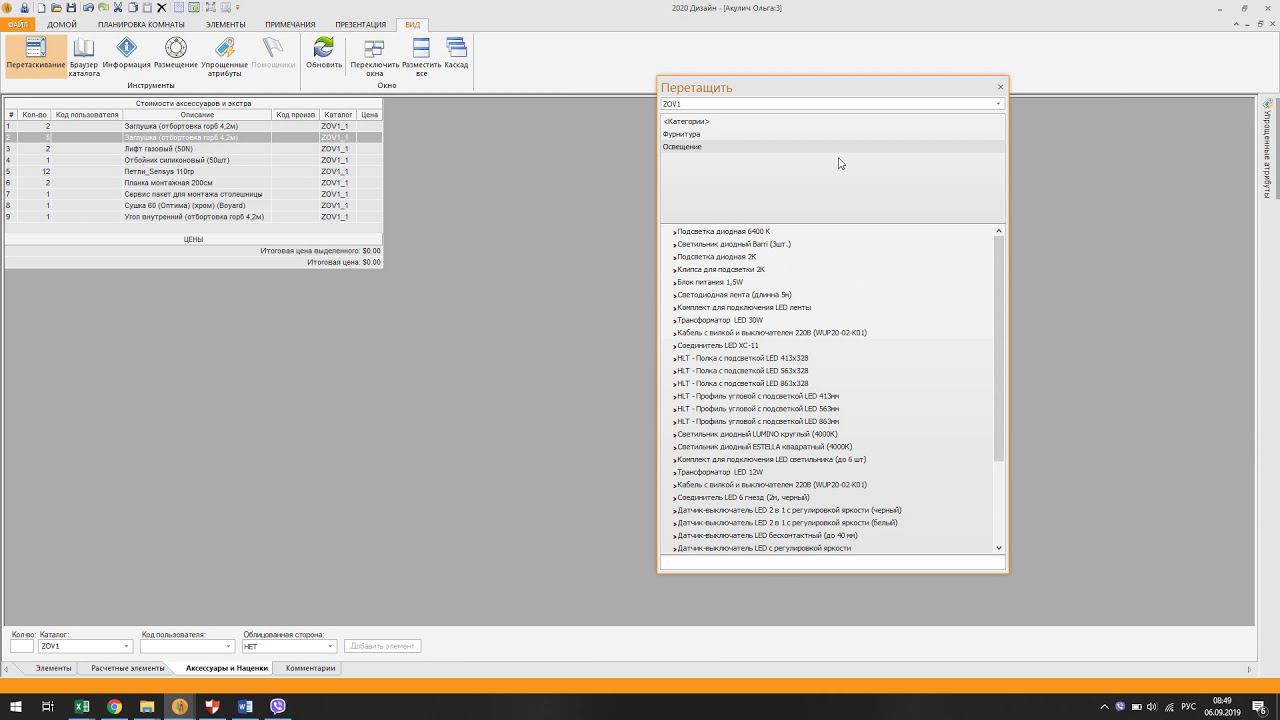Click the Кол-во input field
The width and height of the screenshot is (1280, 720).
[x=22, y=646]
